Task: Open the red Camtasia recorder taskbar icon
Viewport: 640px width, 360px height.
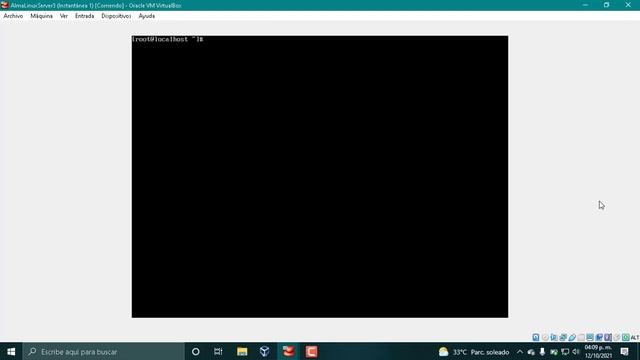Action: pyautogui.click(x=311, y=351)
